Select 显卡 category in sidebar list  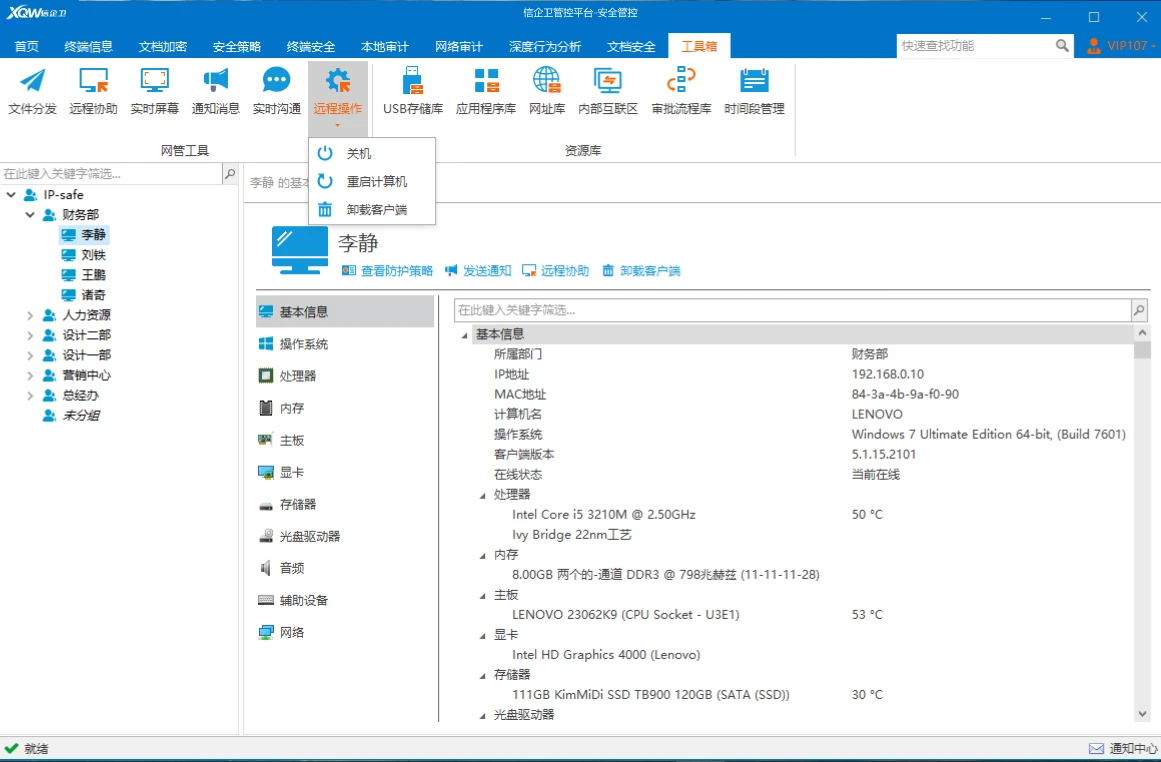coord(345,472)
